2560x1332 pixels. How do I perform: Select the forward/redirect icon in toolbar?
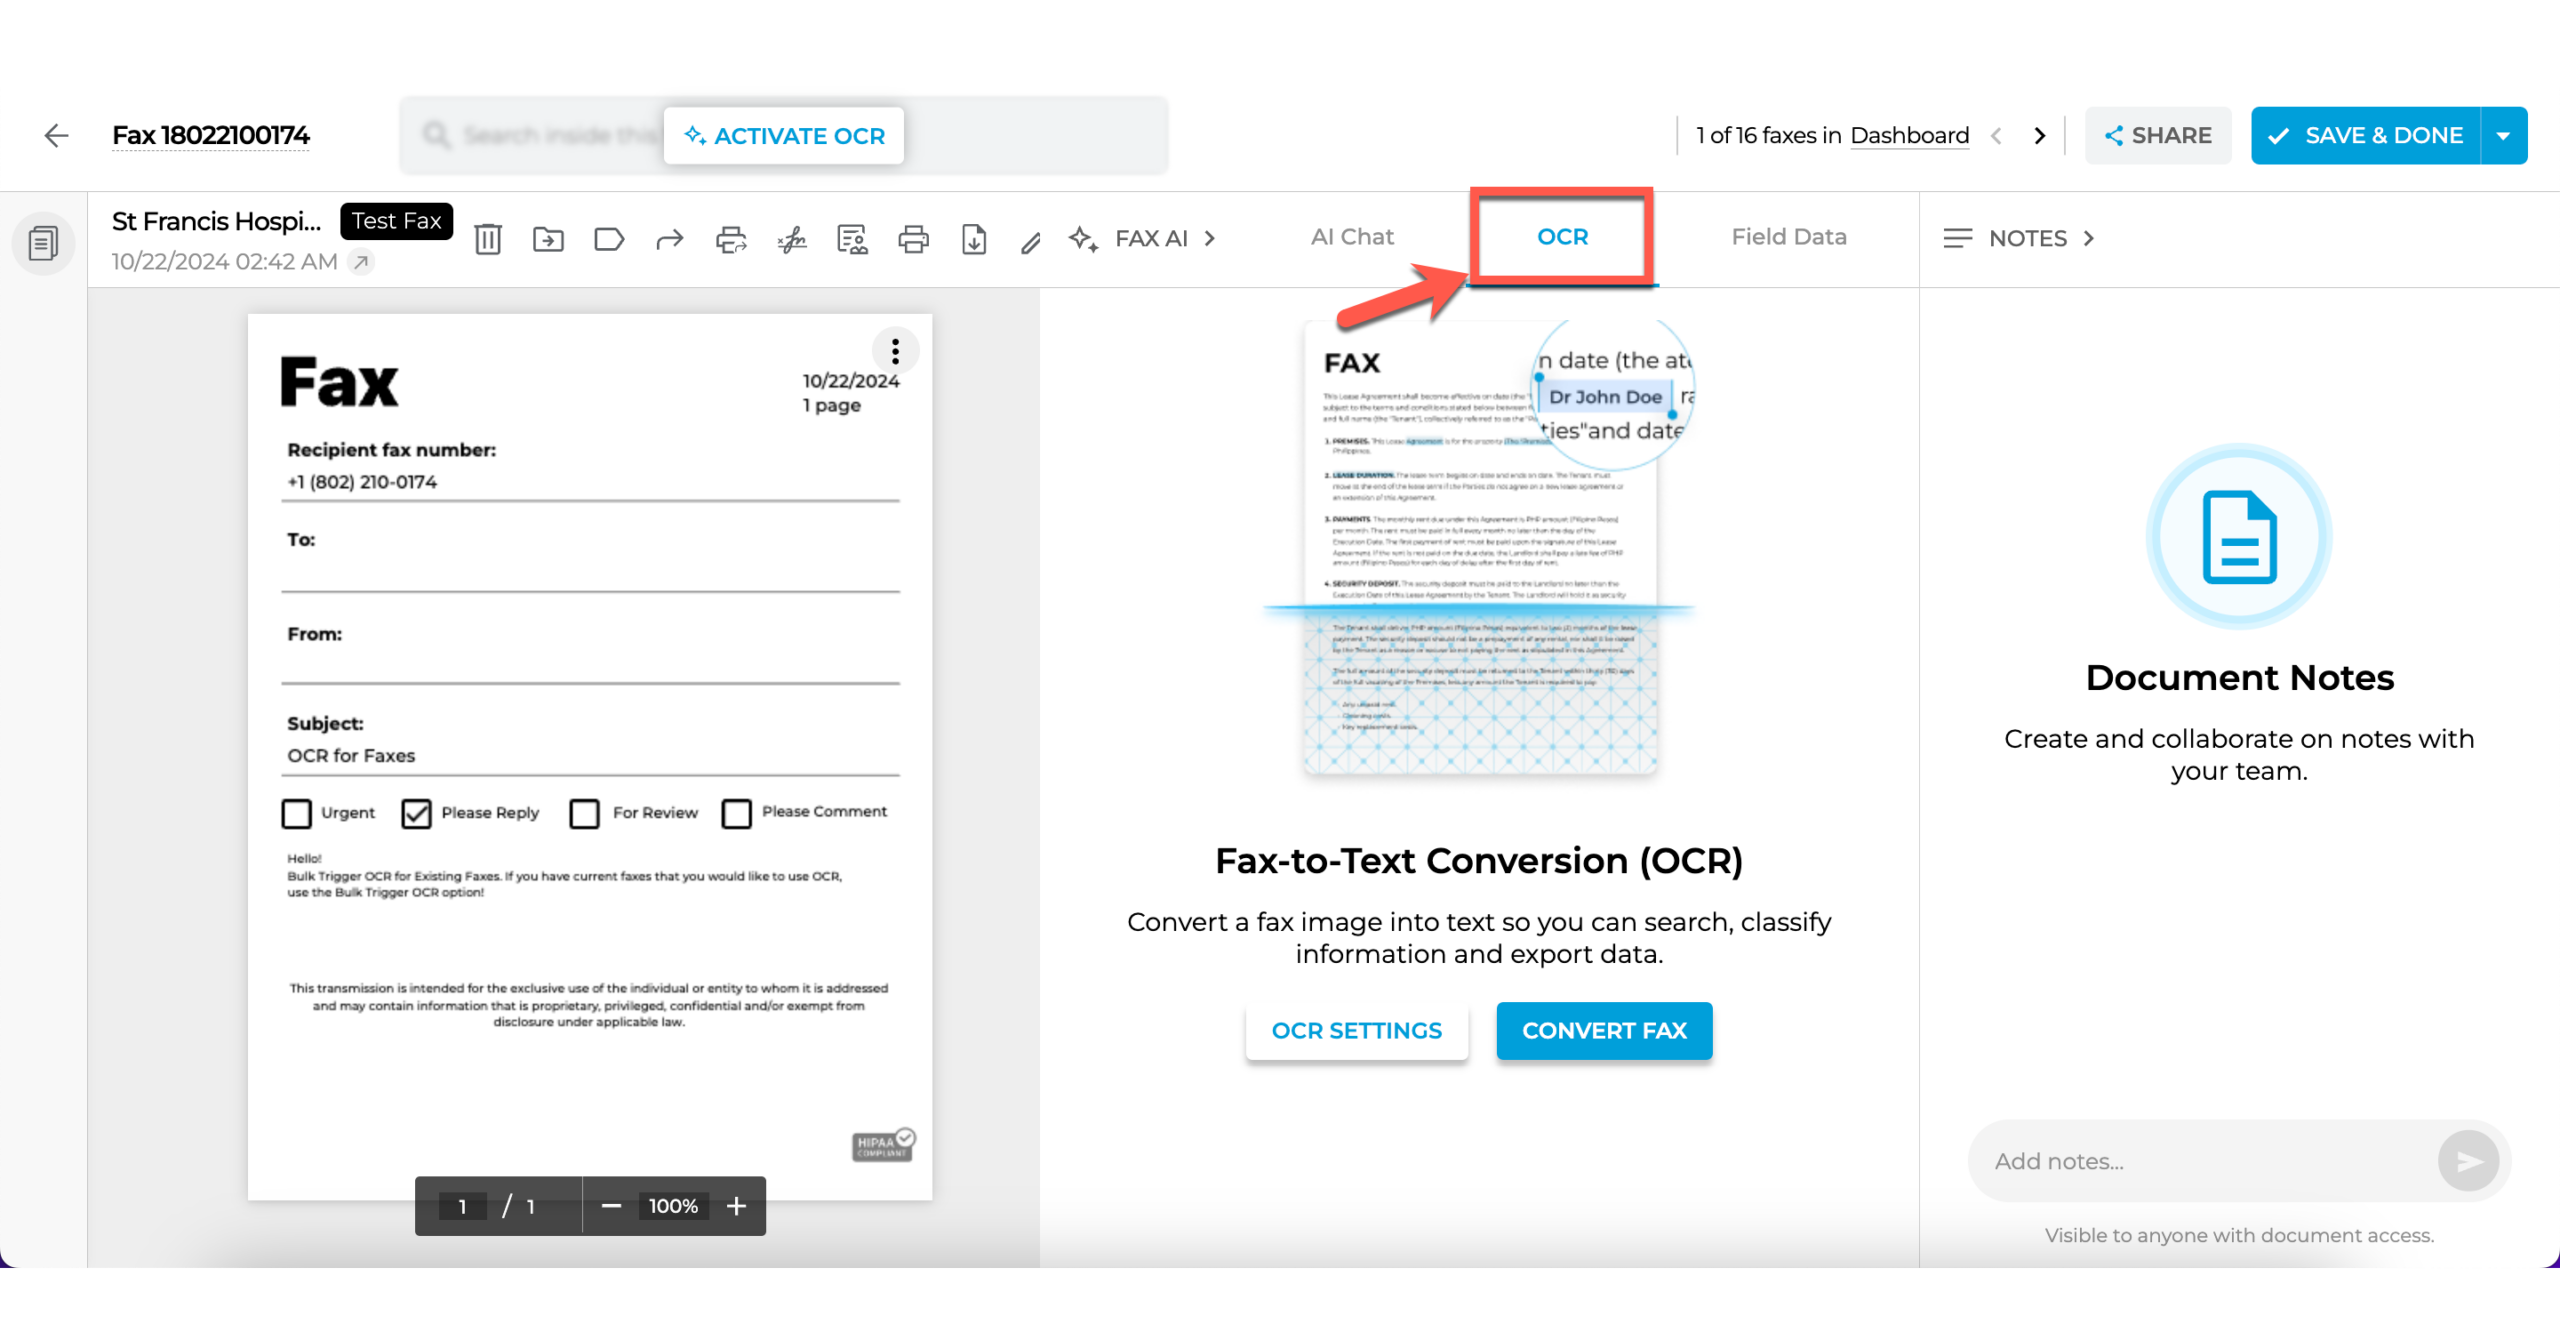670,237
